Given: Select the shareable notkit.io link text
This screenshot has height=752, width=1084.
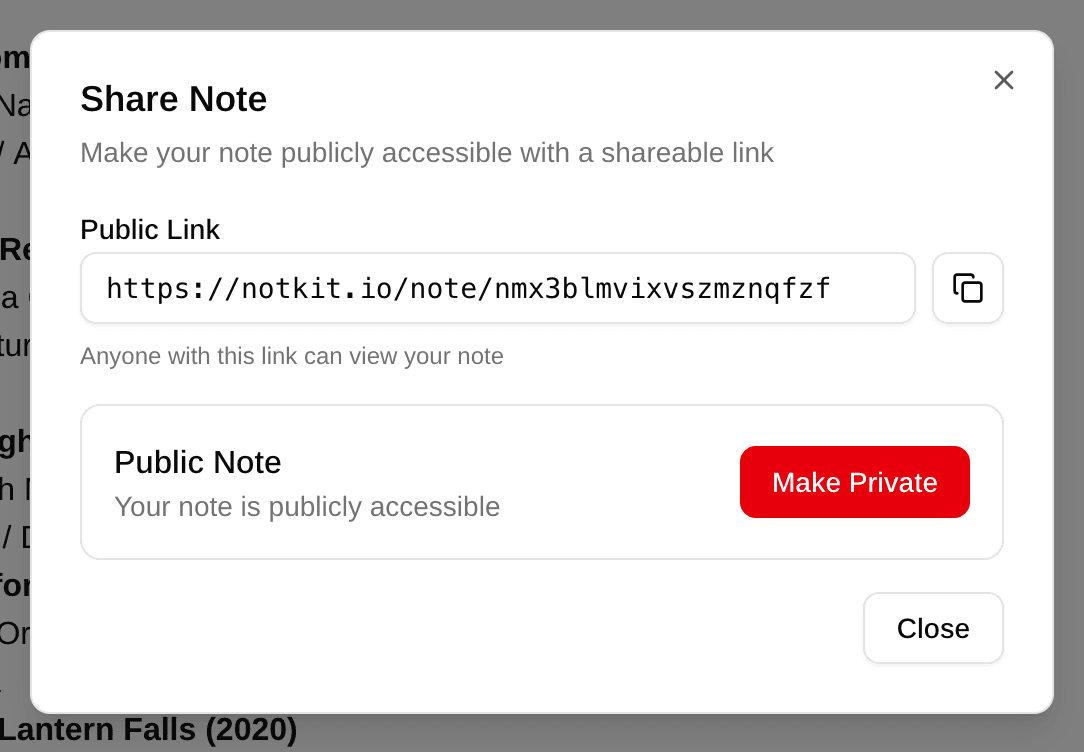Looking at the screenshot, I should pyautogui.click(x=467, y=288).
